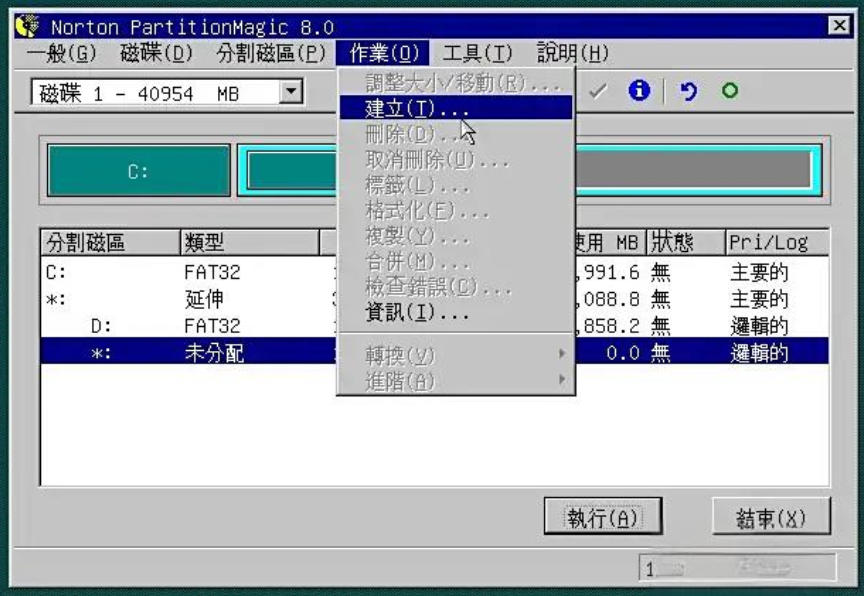Open the 說明(H) menu
Screen dimensions: 864x596
573,53
